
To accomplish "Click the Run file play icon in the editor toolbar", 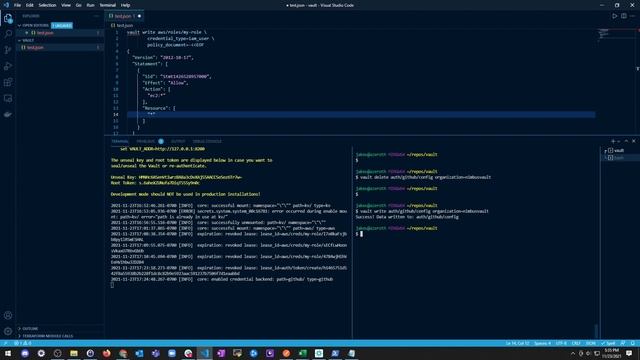I will pos(614,16).
